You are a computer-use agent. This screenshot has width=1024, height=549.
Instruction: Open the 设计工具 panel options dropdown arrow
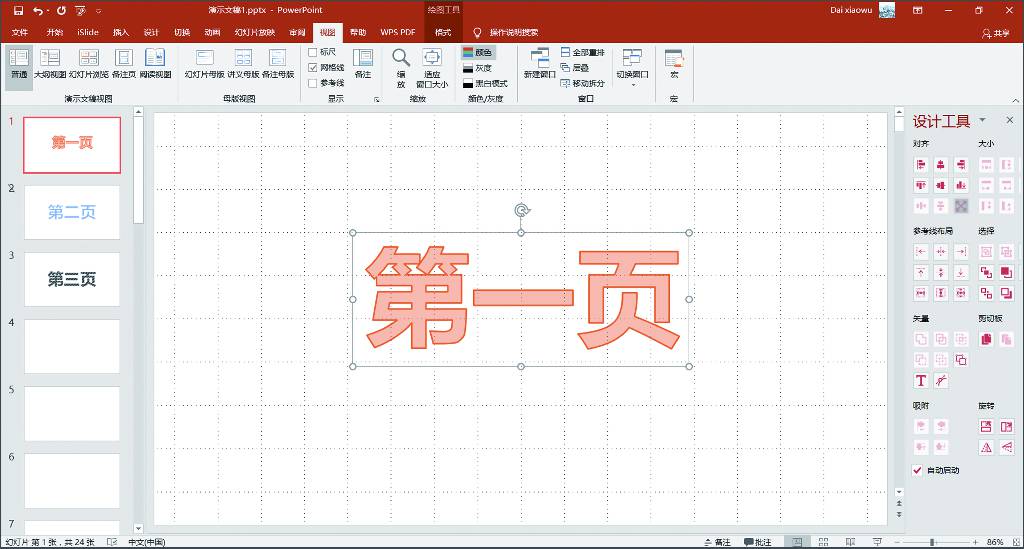pos(982,120)
